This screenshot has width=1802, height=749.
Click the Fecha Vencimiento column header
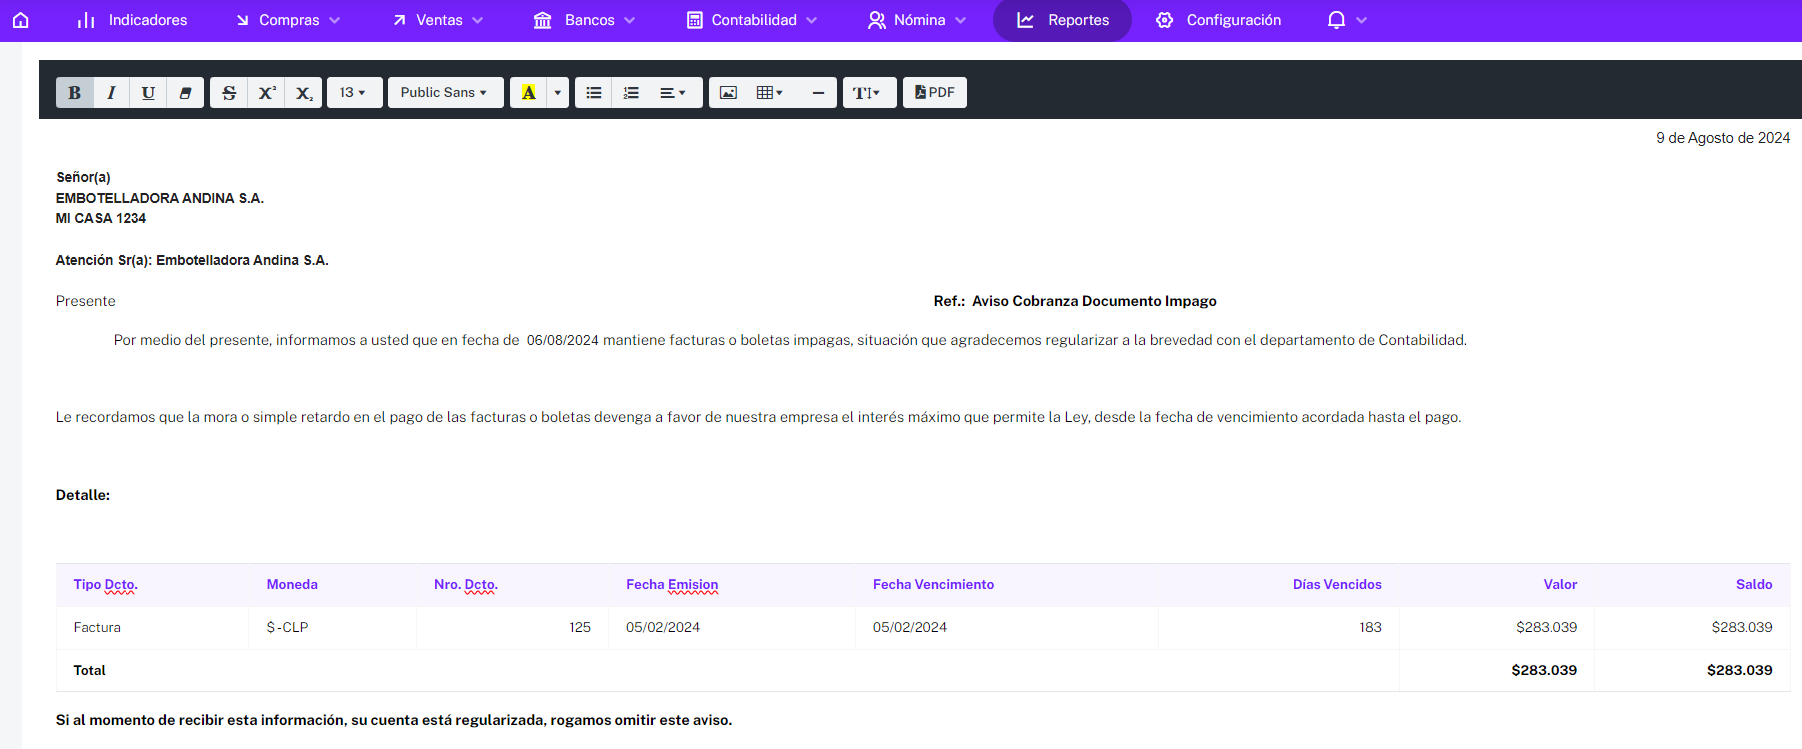[x=933, y=585]
